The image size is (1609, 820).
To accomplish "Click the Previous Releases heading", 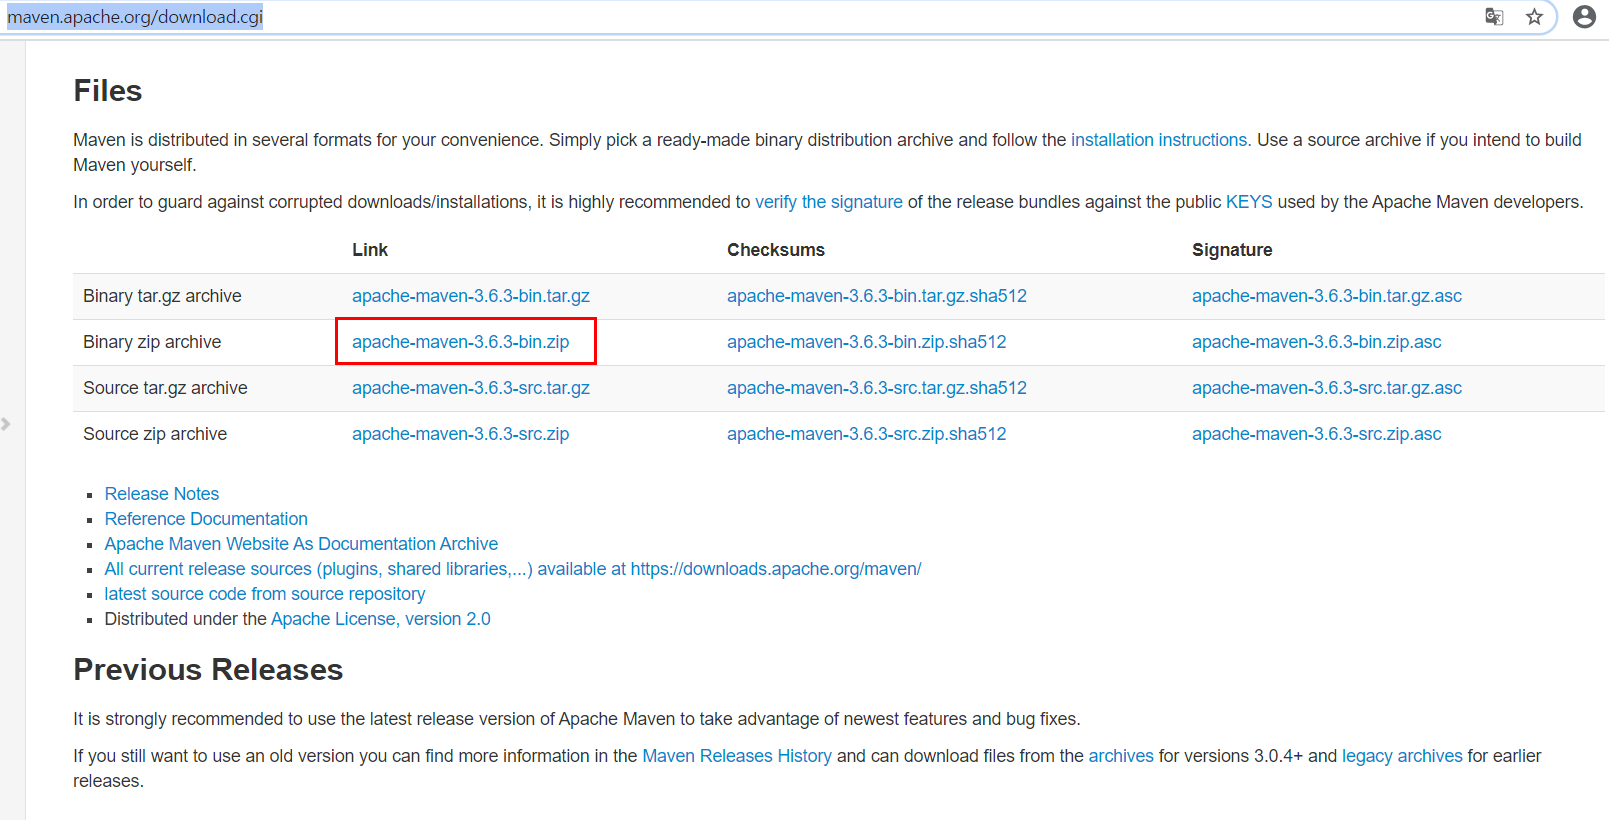I will pos(208,670).
